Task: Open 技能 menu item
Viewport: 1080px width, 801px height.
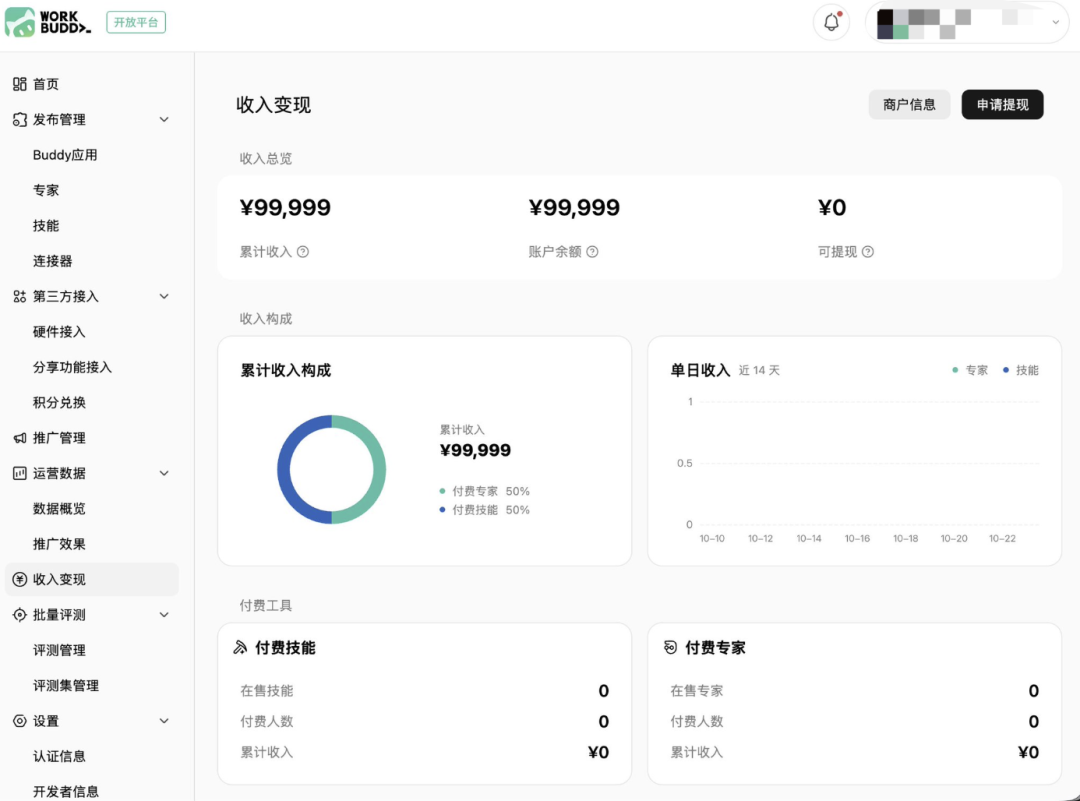Action: (x=46, y=226)
